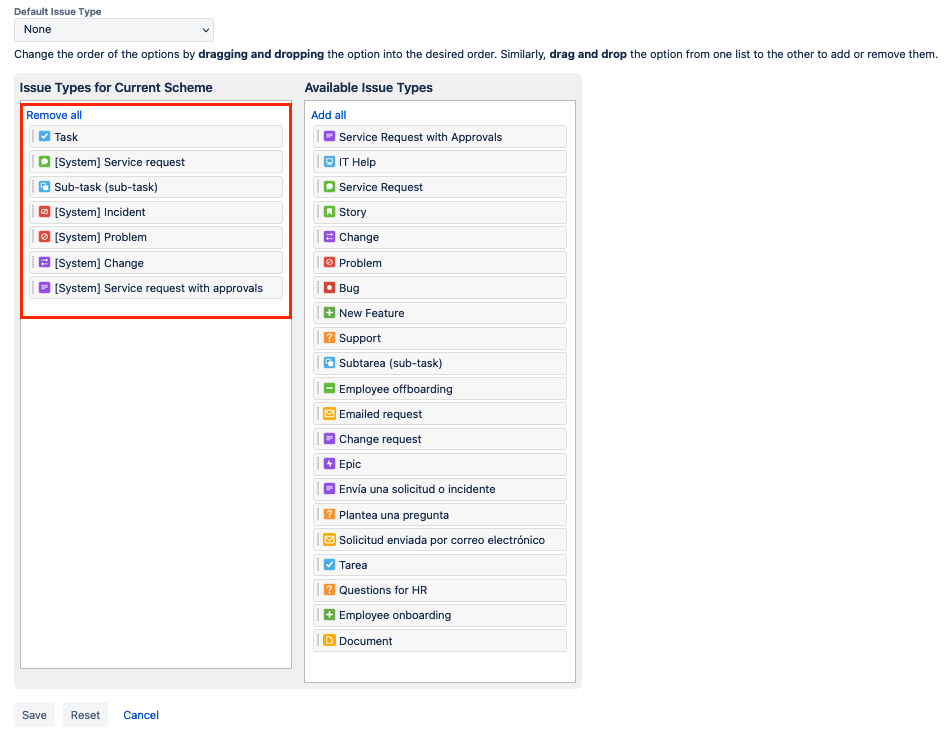Click the purple icon of [System] Change

(x=44, y=262)
